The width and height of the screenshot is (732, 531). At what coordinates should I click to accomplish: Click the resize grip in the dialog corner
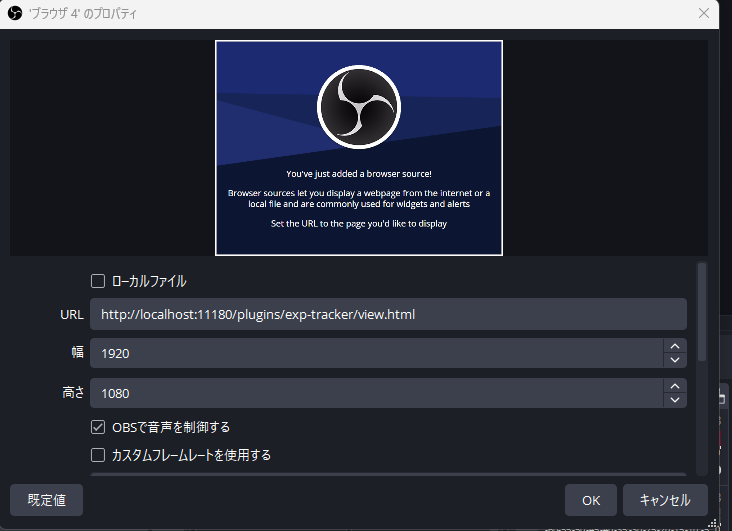coord(713,524)
